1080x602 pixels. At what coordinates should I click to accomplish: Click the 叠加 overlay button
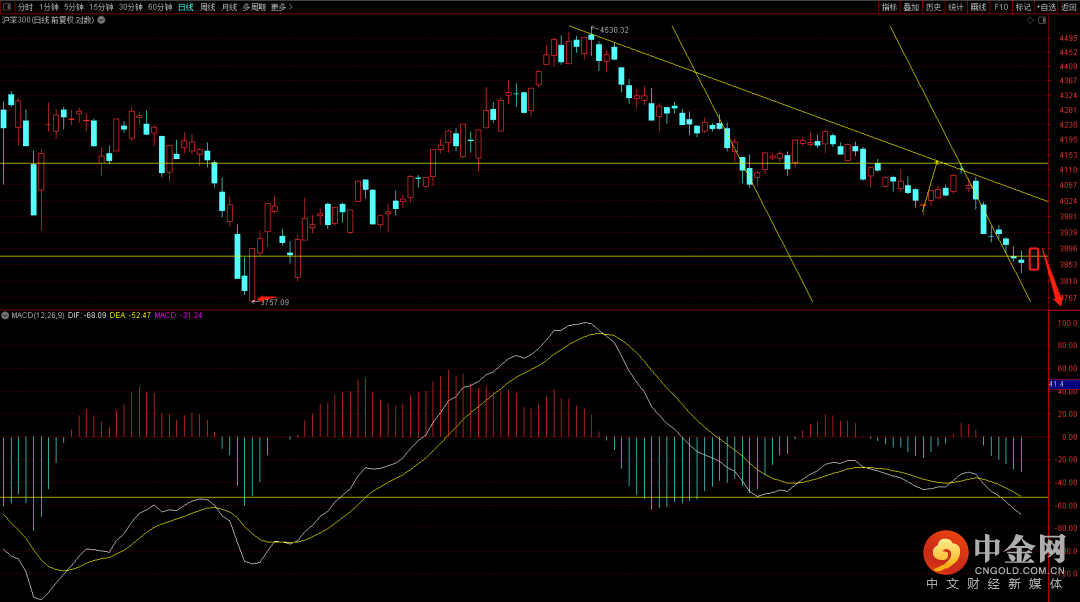click(911, 7)
